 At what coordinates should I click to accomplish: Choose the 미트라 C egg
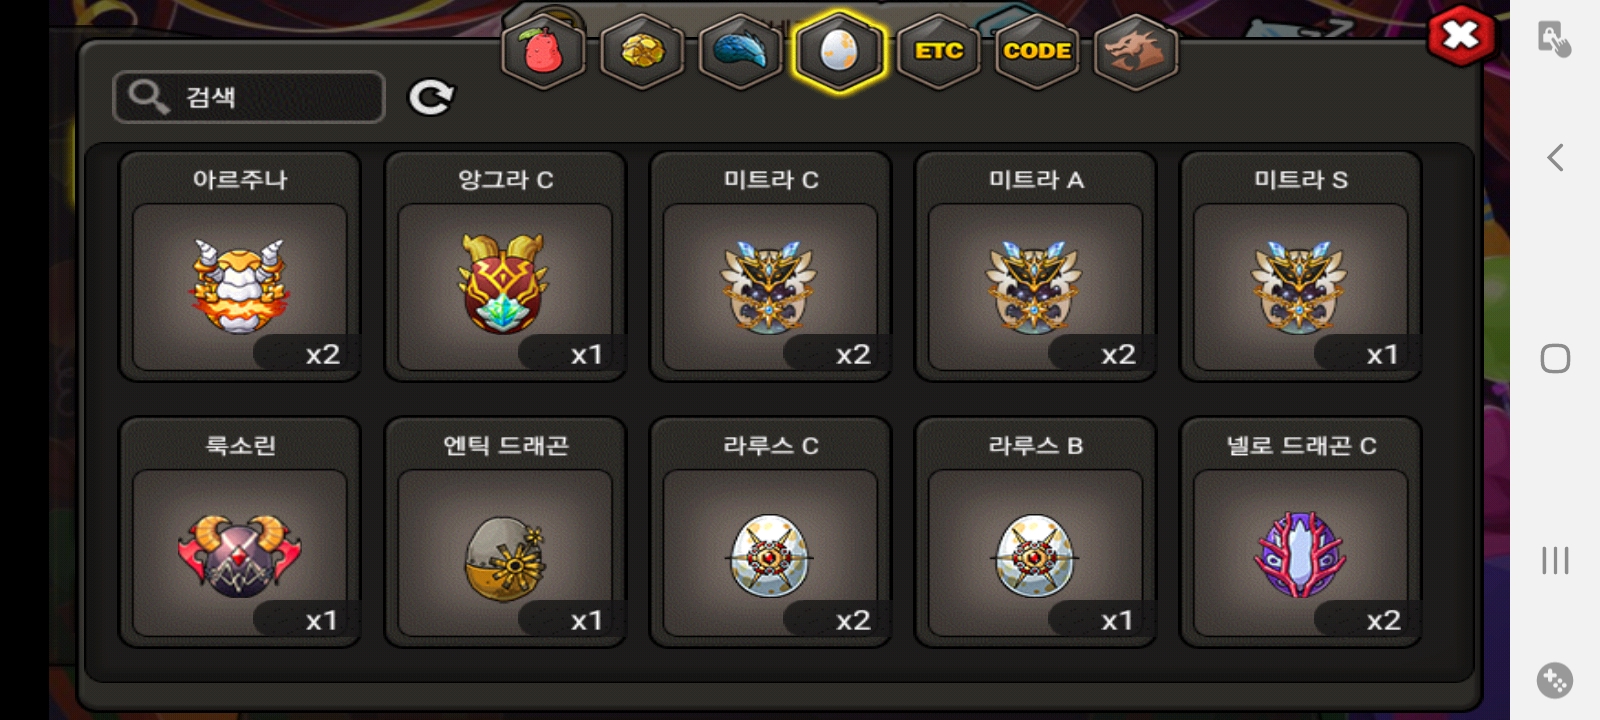(x=770, y=266)
